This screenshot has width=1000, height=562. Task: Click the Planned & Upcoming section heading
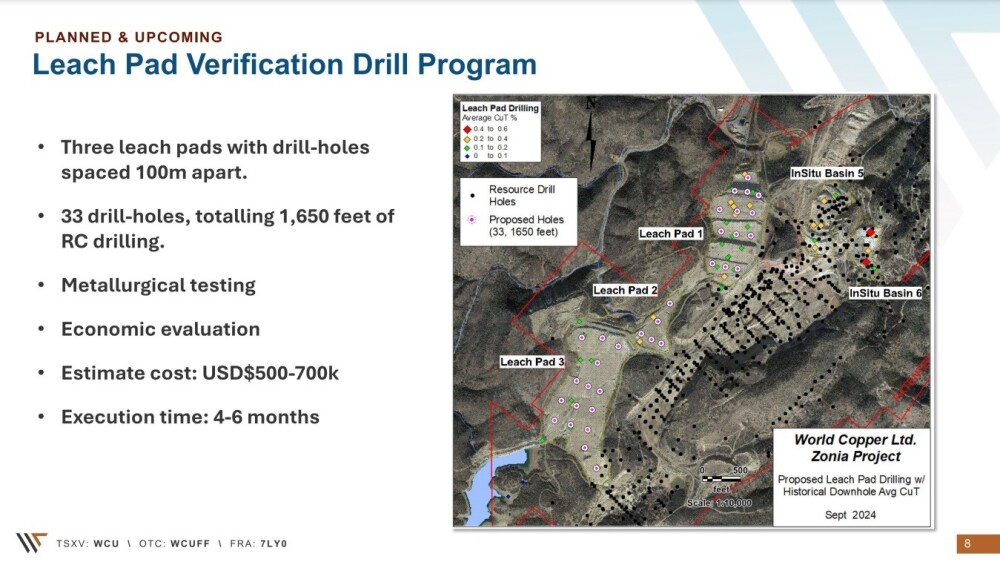pos(129,38)
